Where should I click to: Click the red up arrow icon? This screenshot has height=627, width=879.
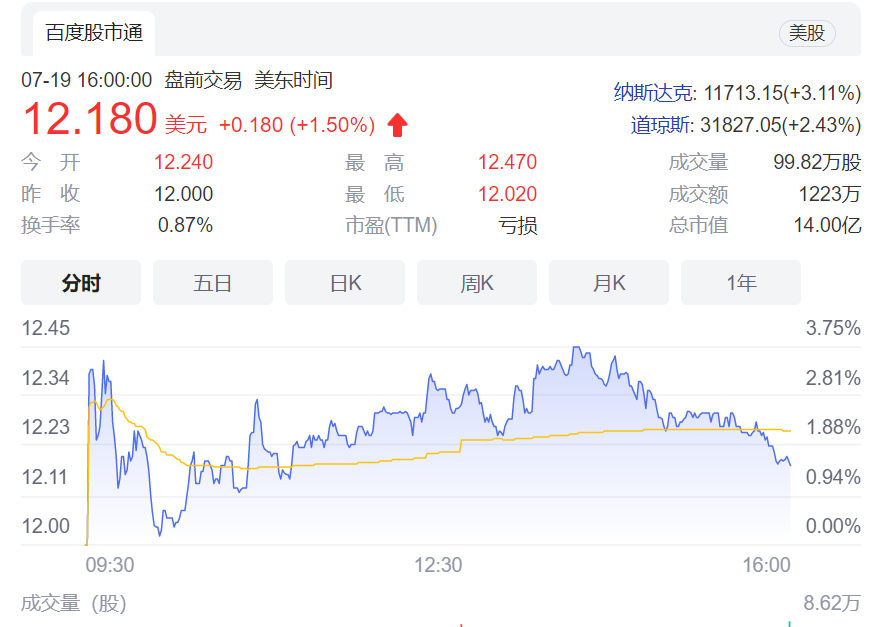(398, 125)
